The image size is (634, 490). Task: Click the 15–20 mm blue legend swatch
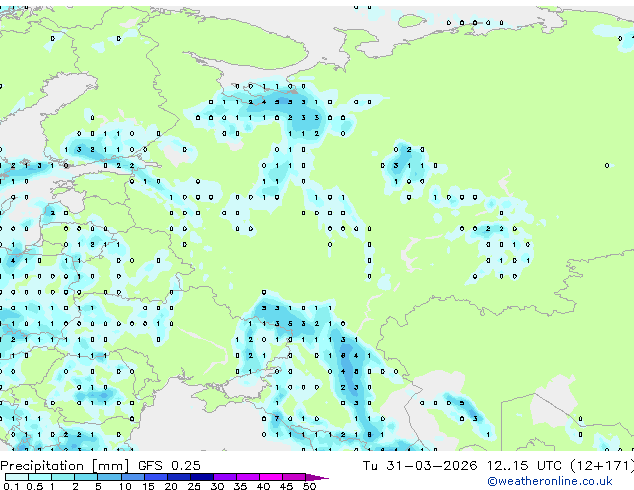(x=155, y=477)
